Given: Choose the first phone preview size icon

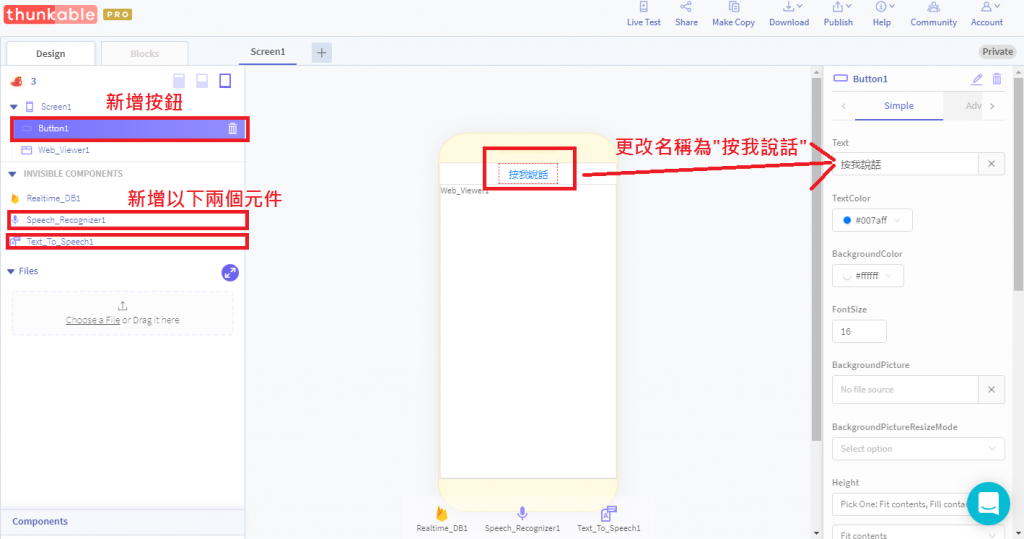Looking at the screenshot, I should [x=179, y=81].
